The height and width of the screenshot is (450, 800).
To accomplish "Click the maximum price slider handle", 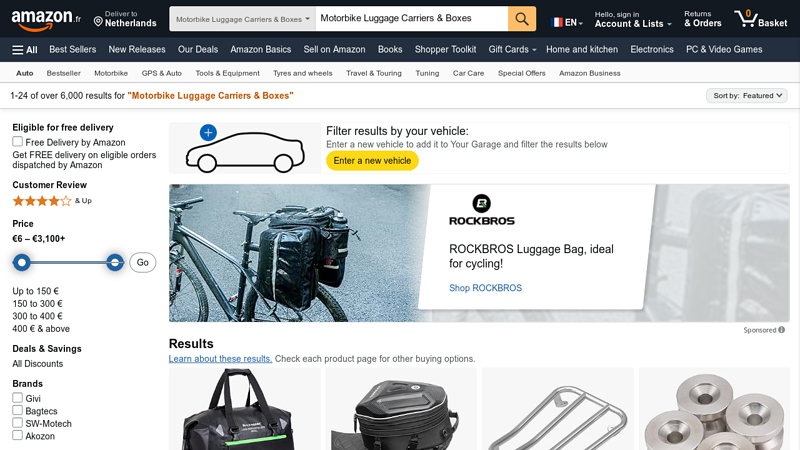I will point(115,262).
